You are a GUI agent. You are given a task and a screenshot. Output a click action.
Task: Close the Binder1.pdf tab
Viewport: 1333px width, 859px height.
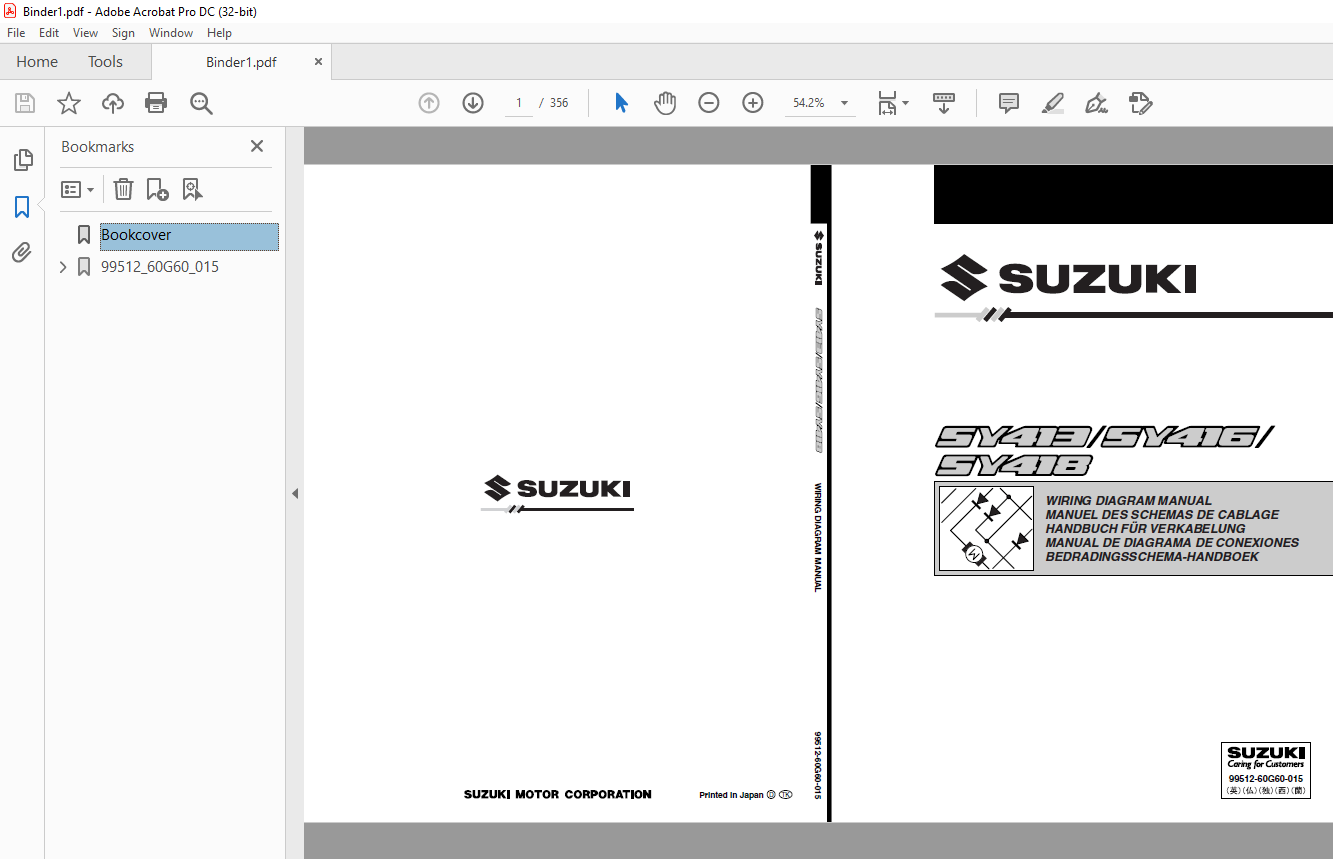pyautogui.click(x=319, y=62)
